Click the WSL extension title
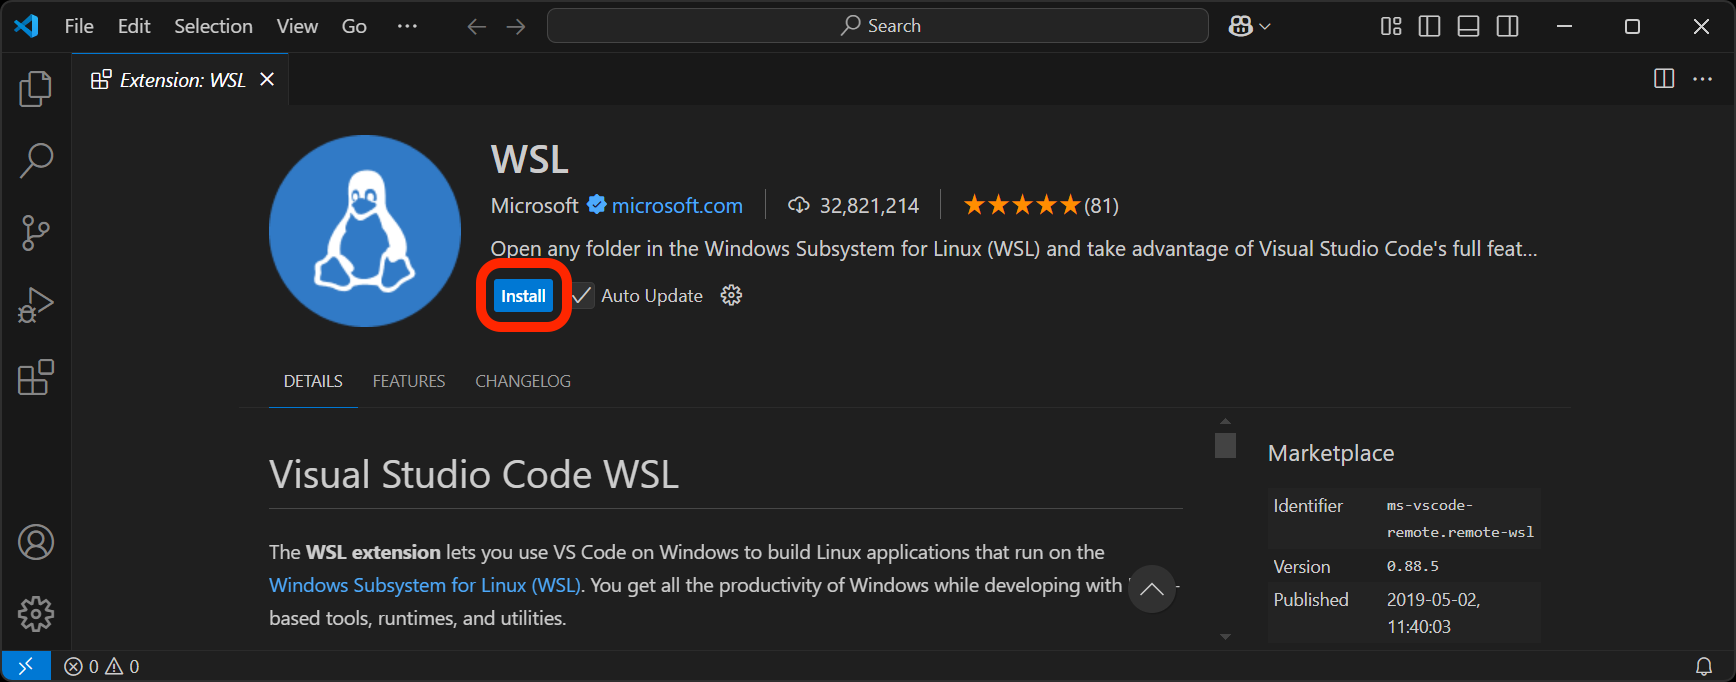This screenshot has width=1736, height=682. [x=530, y=159]
